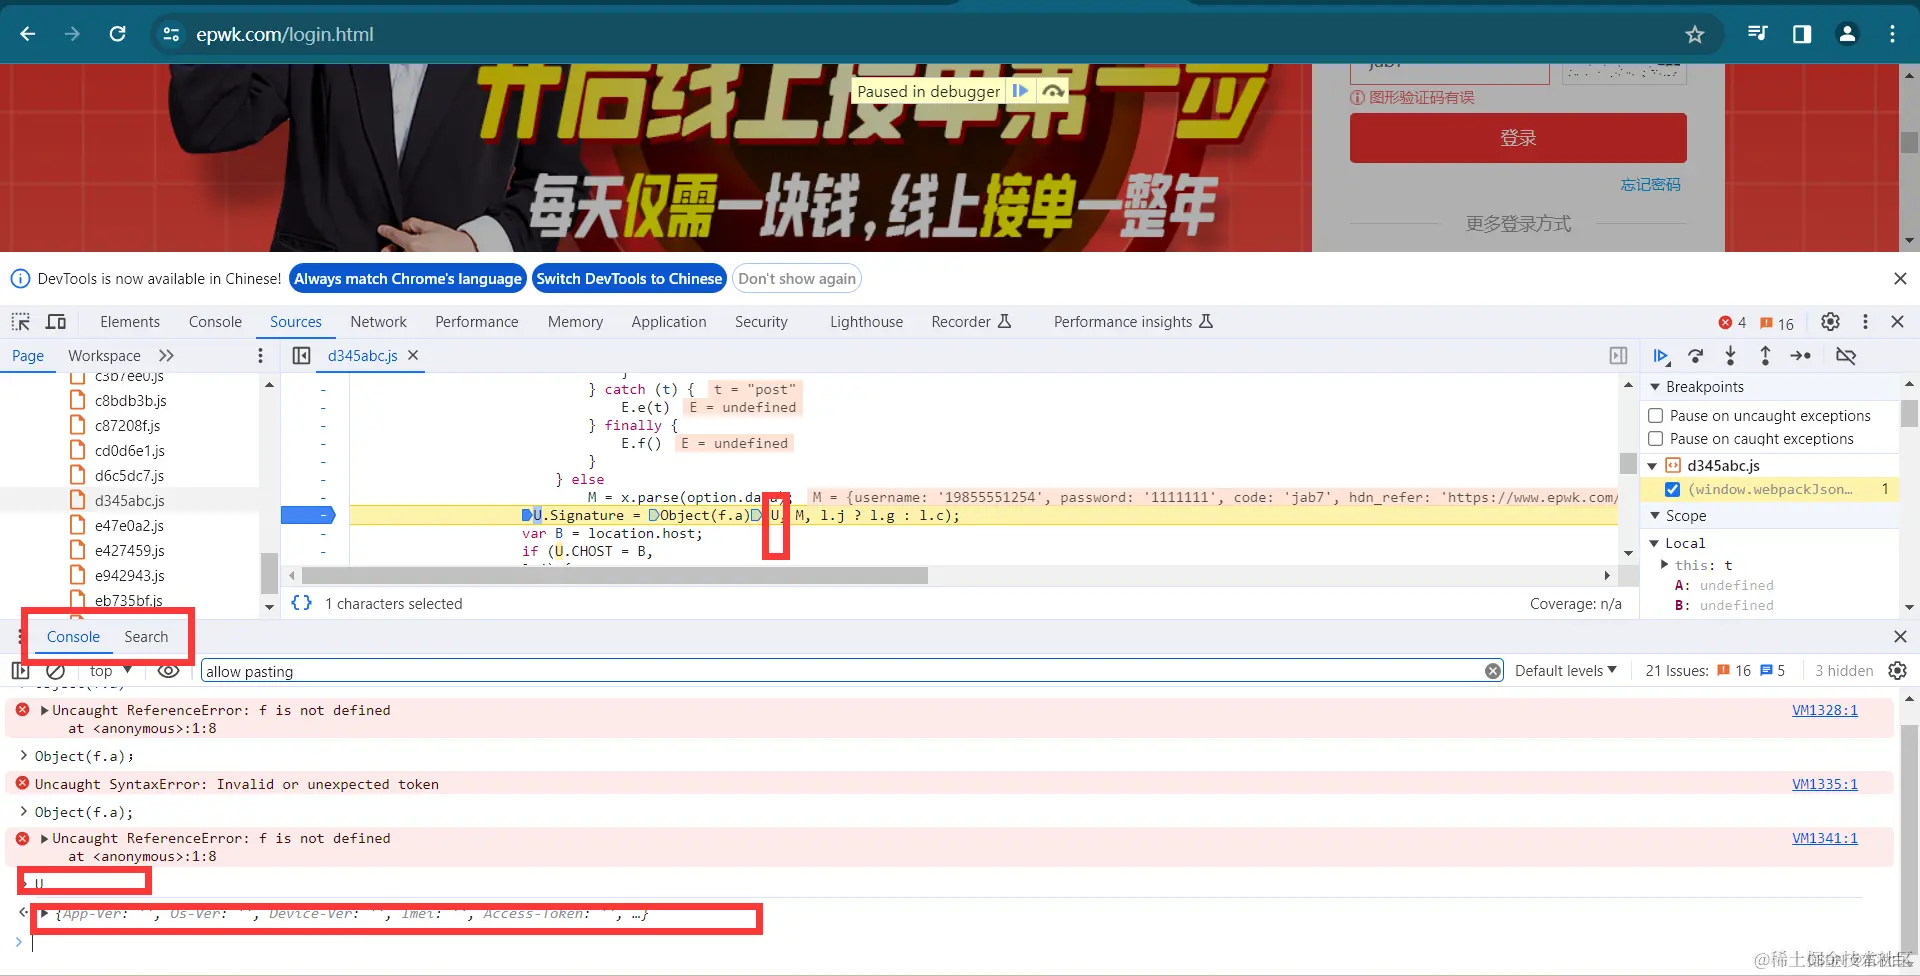This screenshot has height=976, width=1920.
Task: Clear the console messages
Action: [55, 670]
